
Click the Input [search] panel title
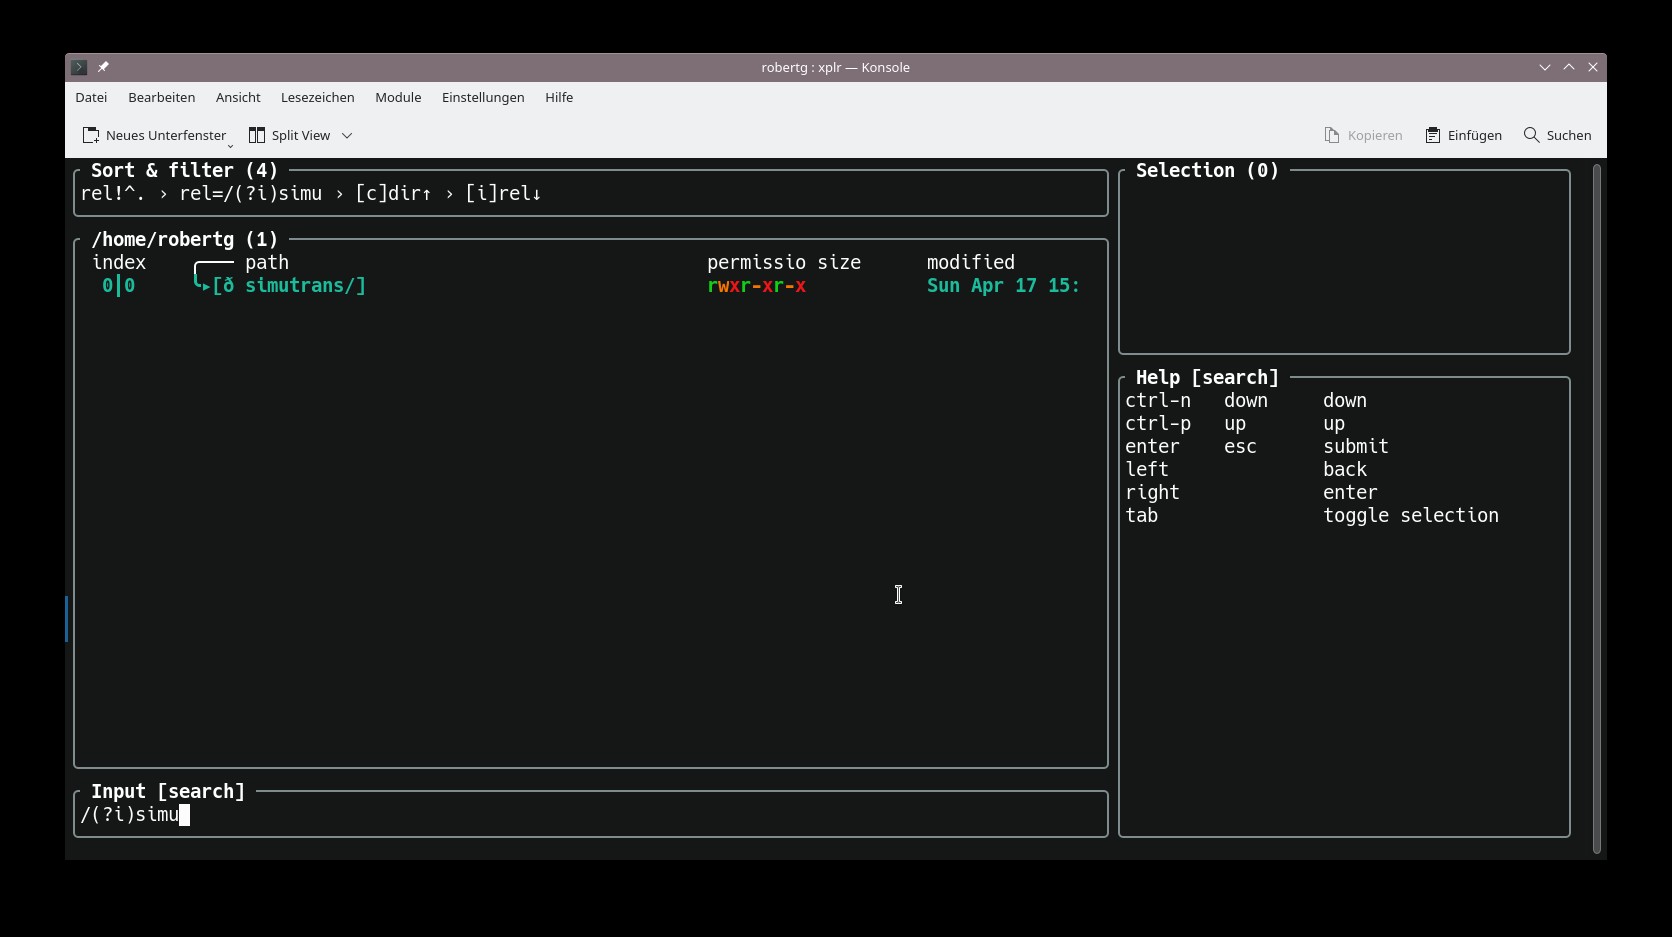pyautogui.click(x=168, y=792)
